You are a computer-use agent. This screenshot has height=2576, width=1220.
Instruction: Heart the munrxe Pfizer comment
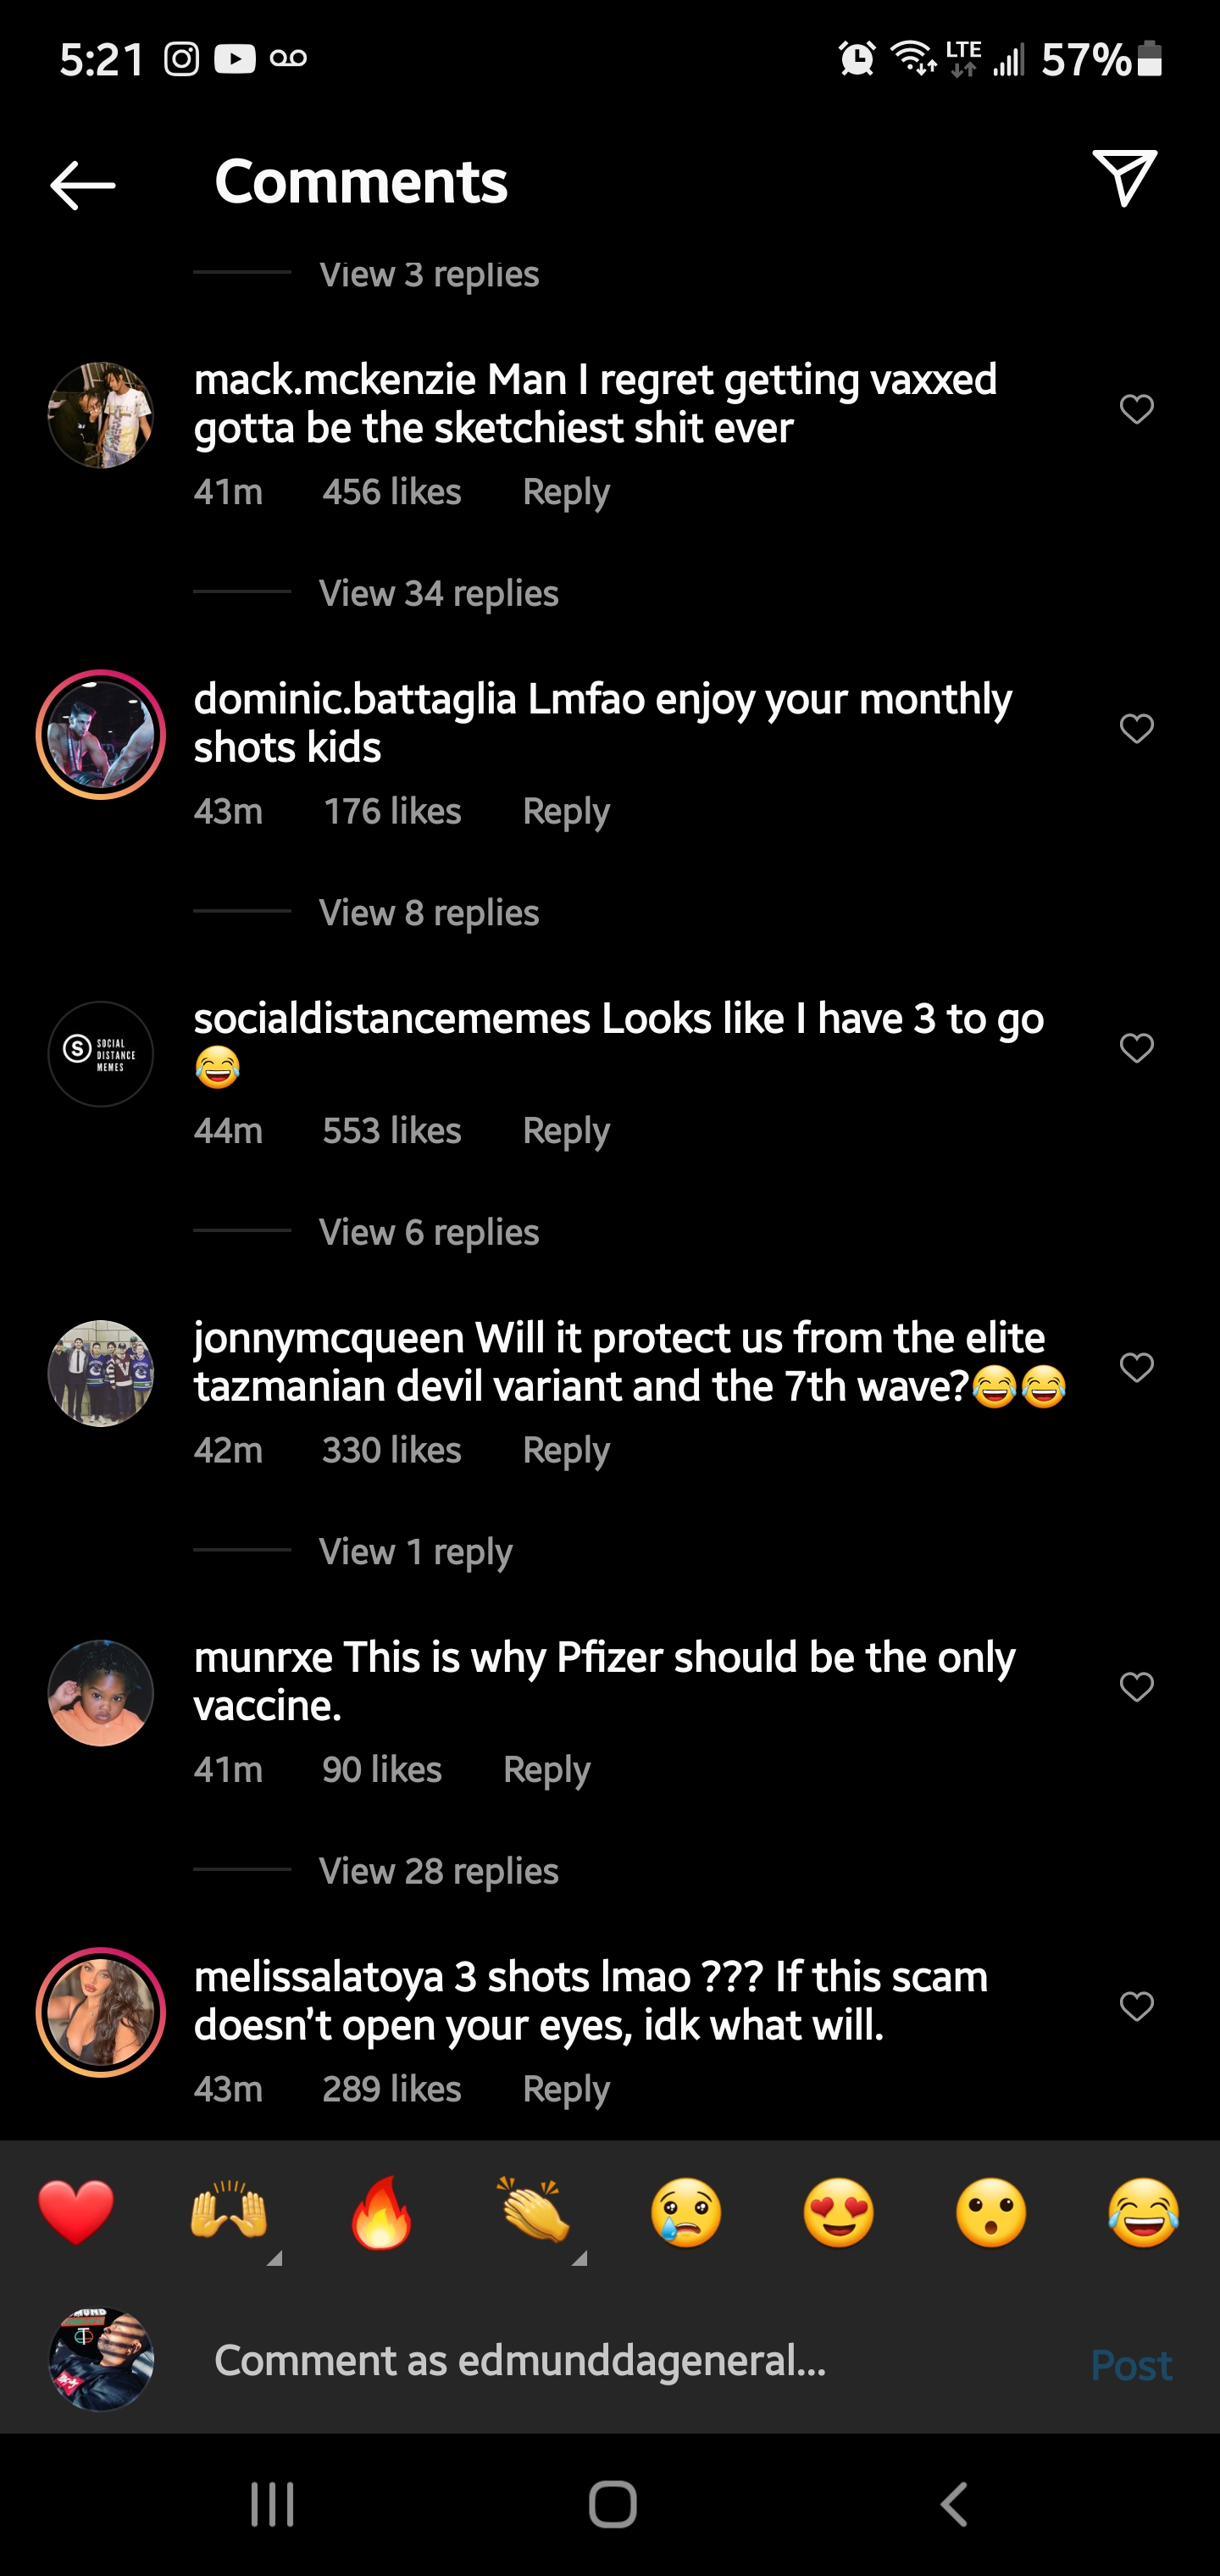point(1136,1687)
